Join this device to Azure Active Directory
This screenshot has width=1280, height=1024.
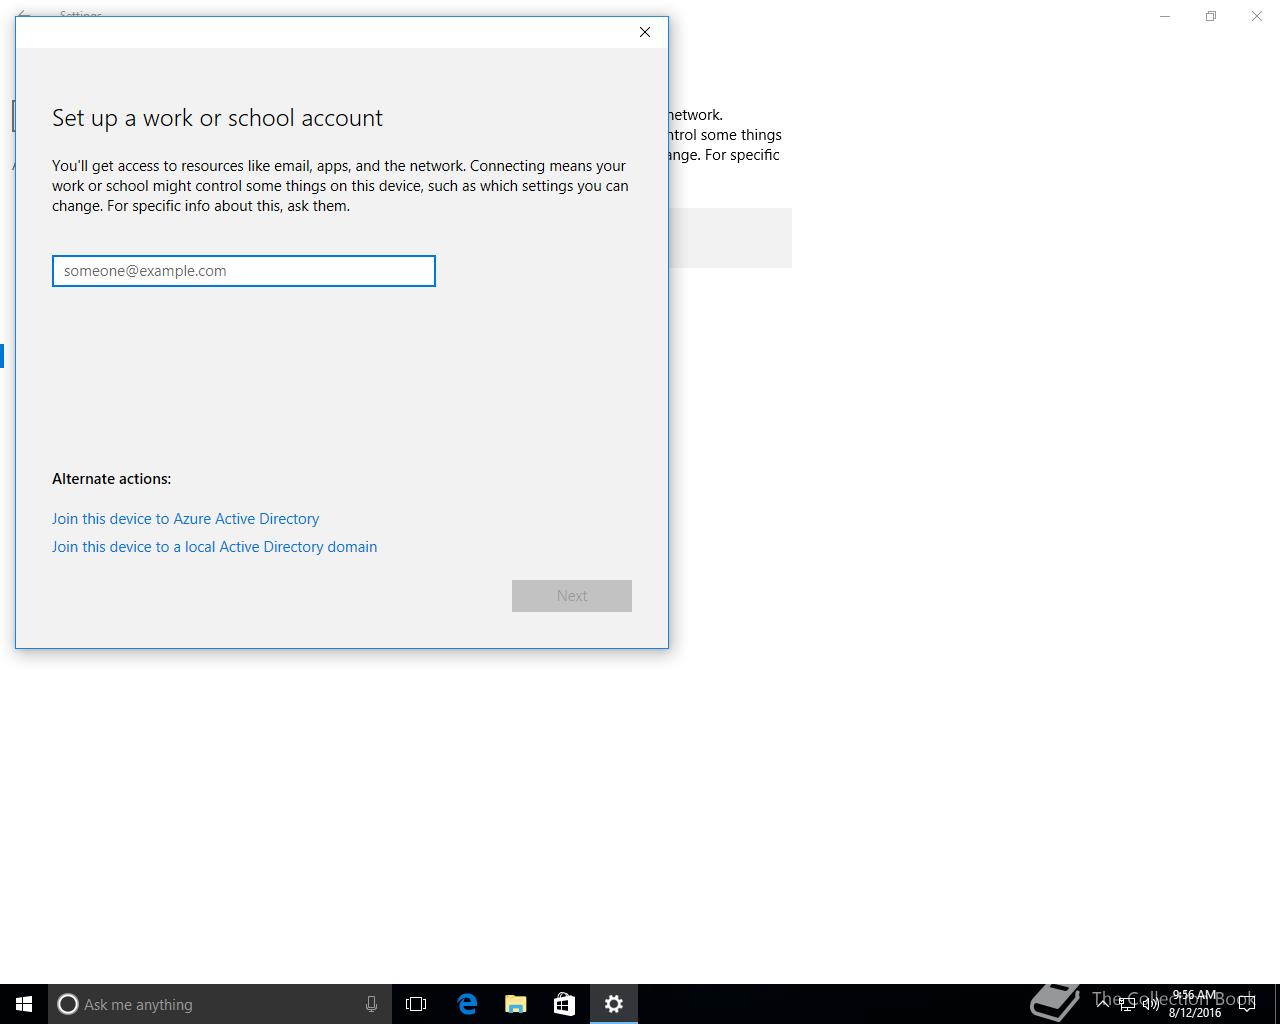point(185,519)
